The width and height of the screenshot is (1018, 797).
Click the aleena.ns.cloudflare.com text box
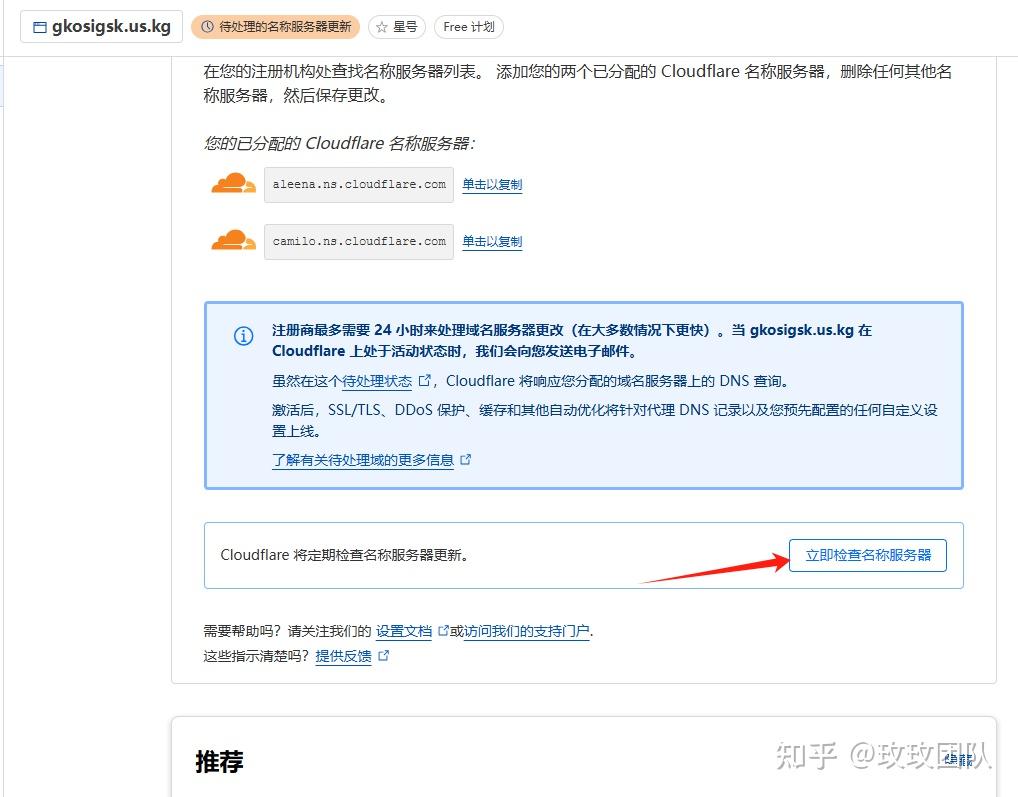(x=358, y=184)
